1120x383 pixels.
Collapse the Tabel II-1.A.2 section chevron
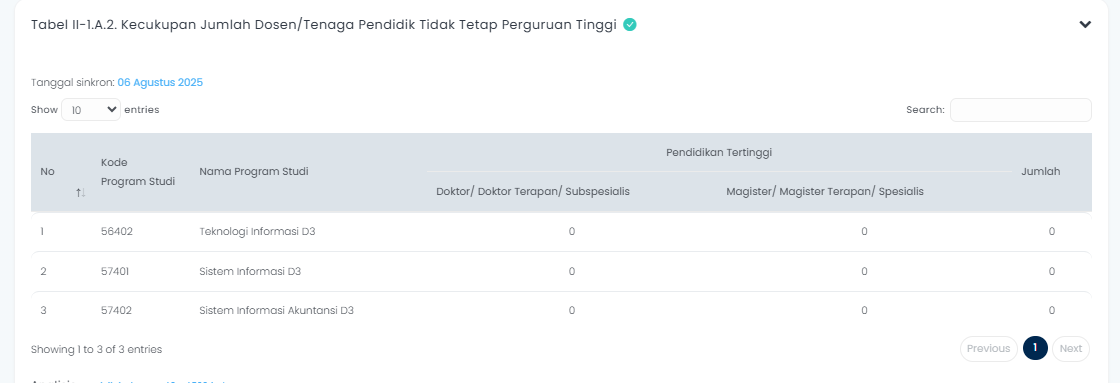1085,24
